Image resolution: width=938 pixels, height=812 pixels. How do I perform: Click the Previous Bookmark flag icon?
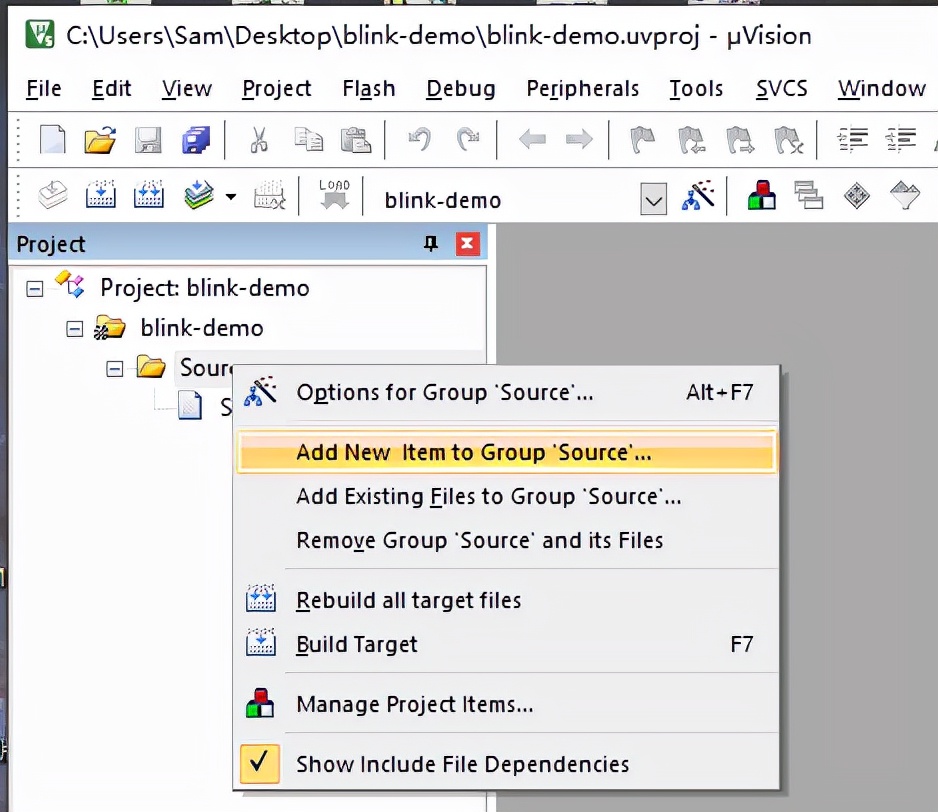pyautogui.click(x=692, y=139)
